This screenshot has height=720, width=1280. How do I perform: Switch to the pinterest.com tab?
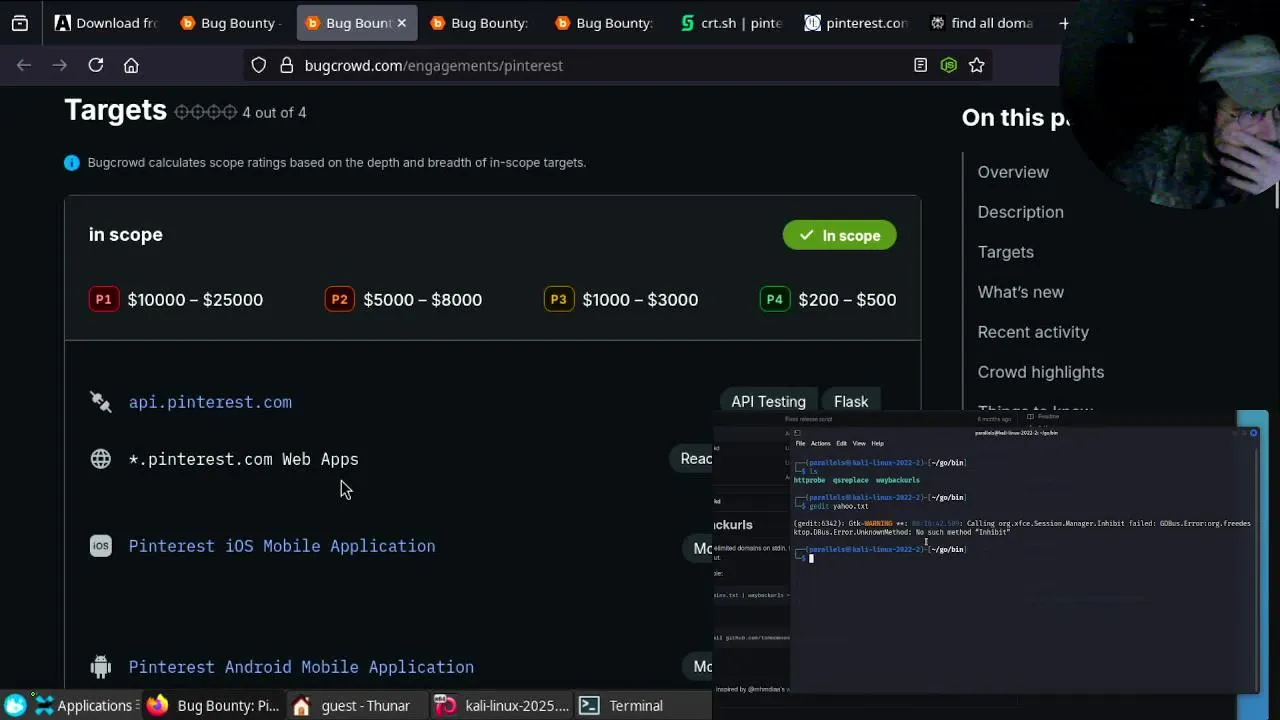(x=856, y=23)
